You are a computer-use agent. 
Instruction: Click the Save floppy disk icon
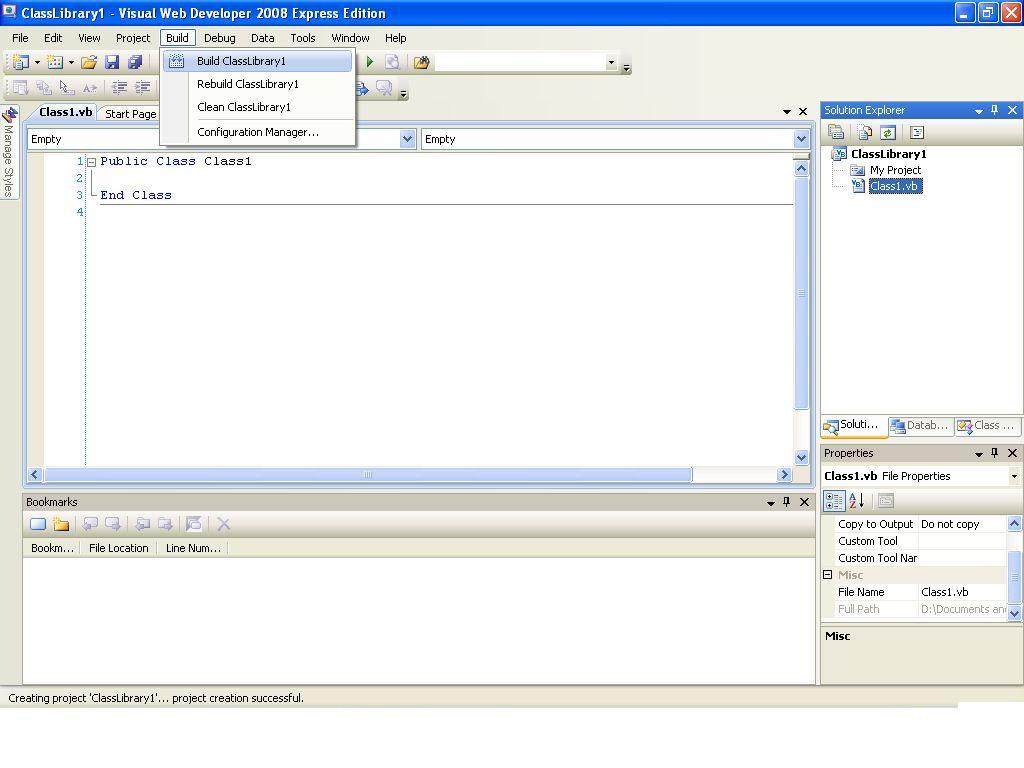pos(112,62)
